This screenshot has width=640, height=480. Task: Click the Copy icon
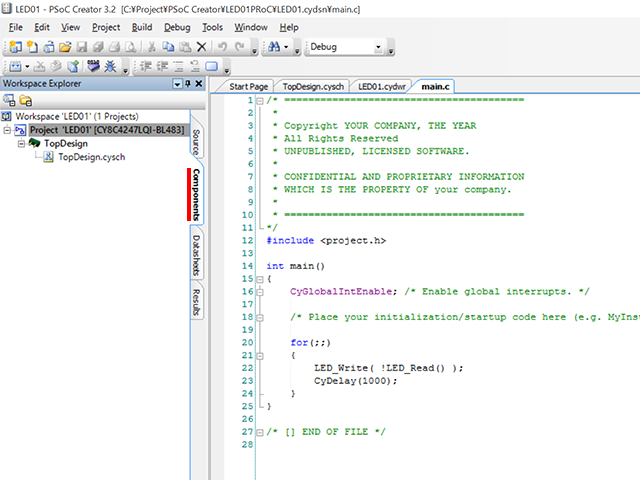pyautogui.click(x=168, y=47)
